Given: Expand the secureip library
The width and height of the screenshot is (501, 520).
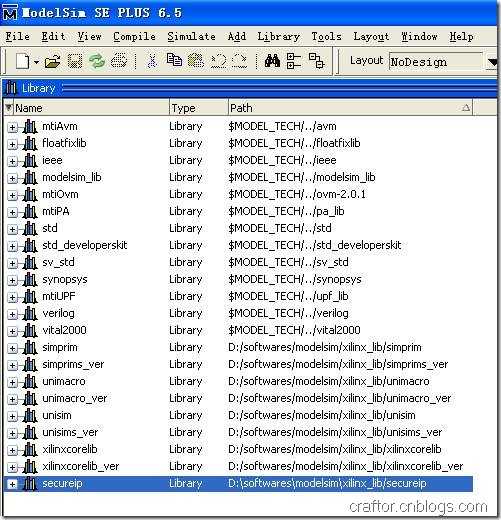Looking at the screenshot, I should click(12, 484).
